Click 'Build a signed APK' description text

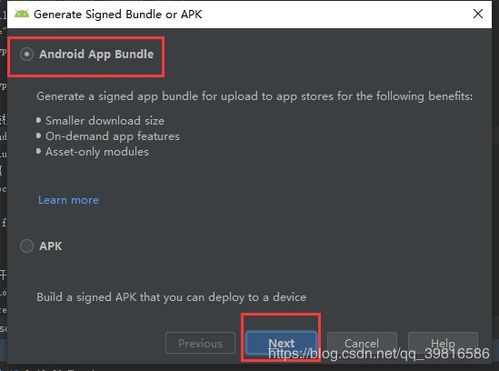pos(171,297)
